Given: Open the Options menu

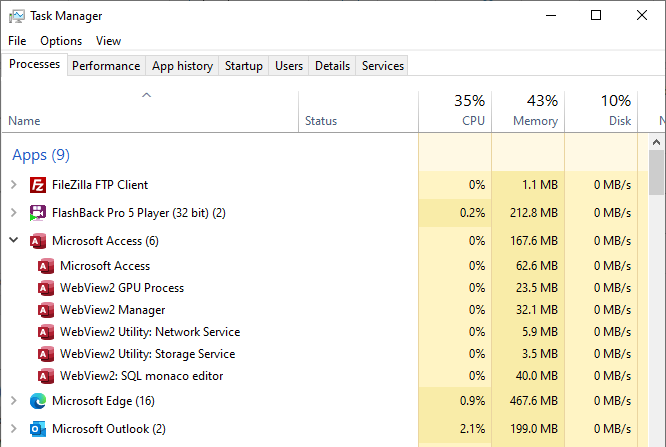Looking at the screenshot, I should (61, 41).
